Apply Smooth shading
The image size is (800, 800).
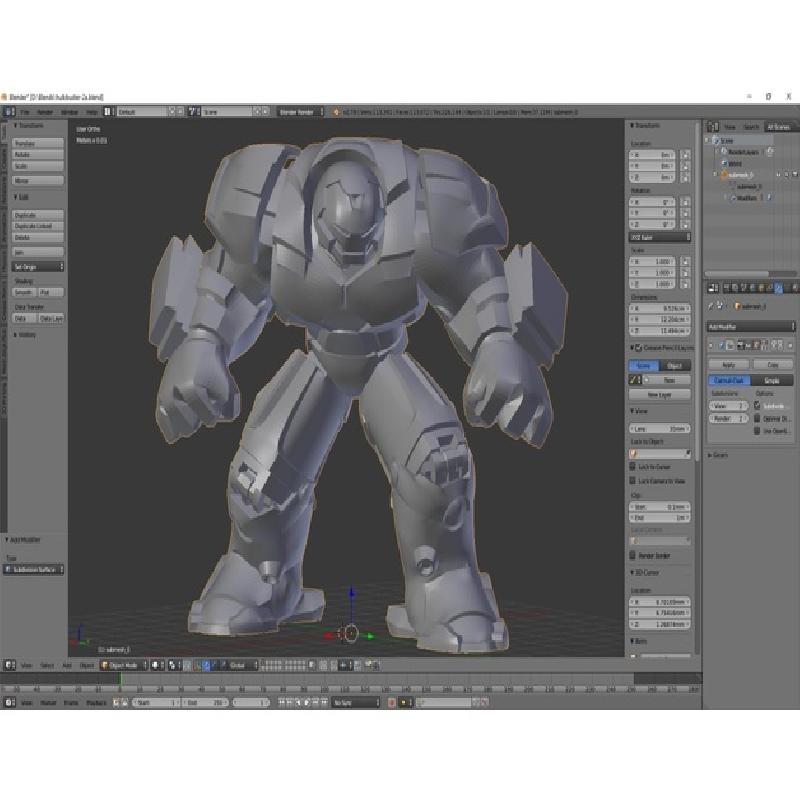[24, 292]
